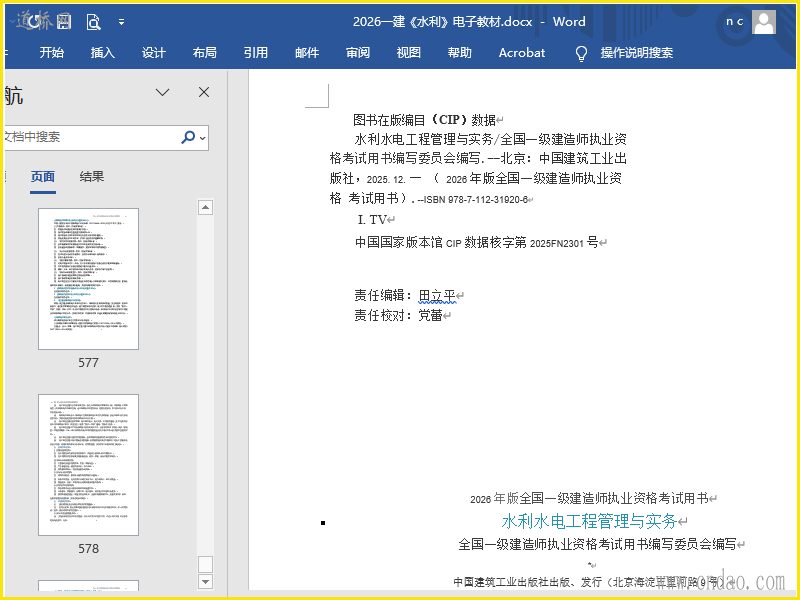This screenshot has height=600, width=800.
Task: Open the Acrobat ribbon tab
Action: (521, 53)
